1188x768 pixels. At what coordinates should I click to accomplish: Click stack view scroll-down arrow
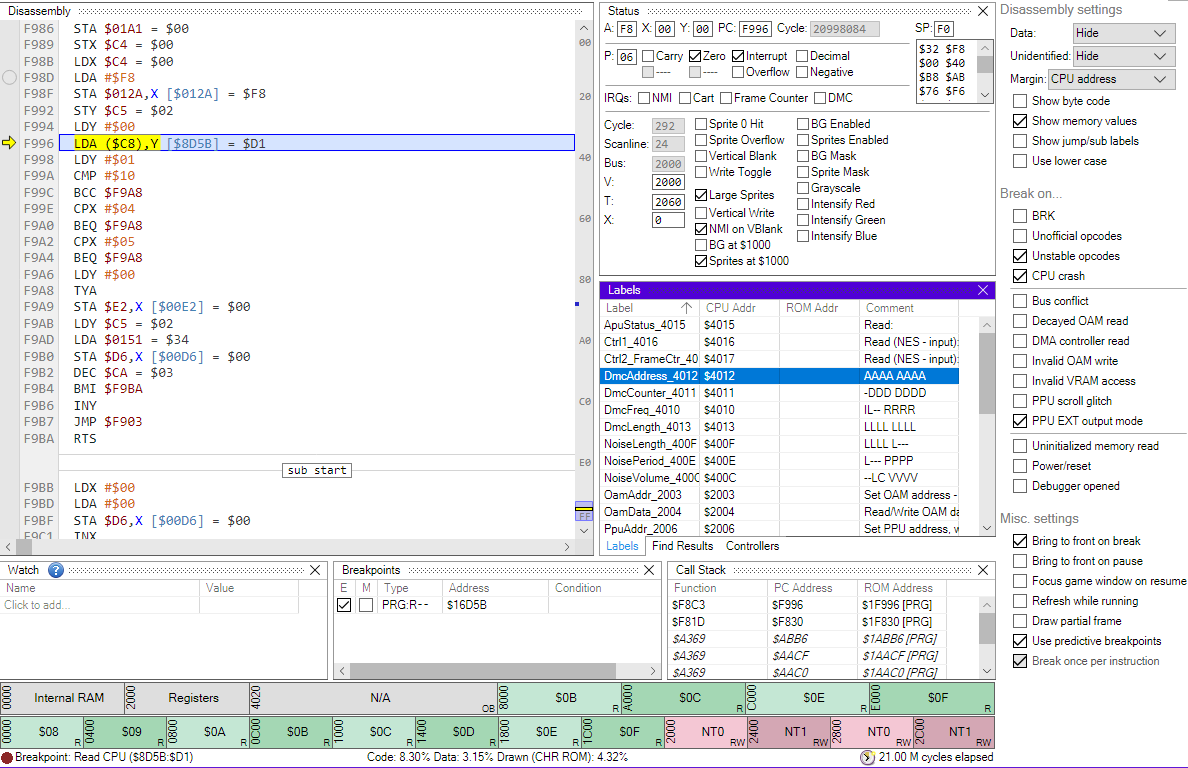(x=985, y=95)
